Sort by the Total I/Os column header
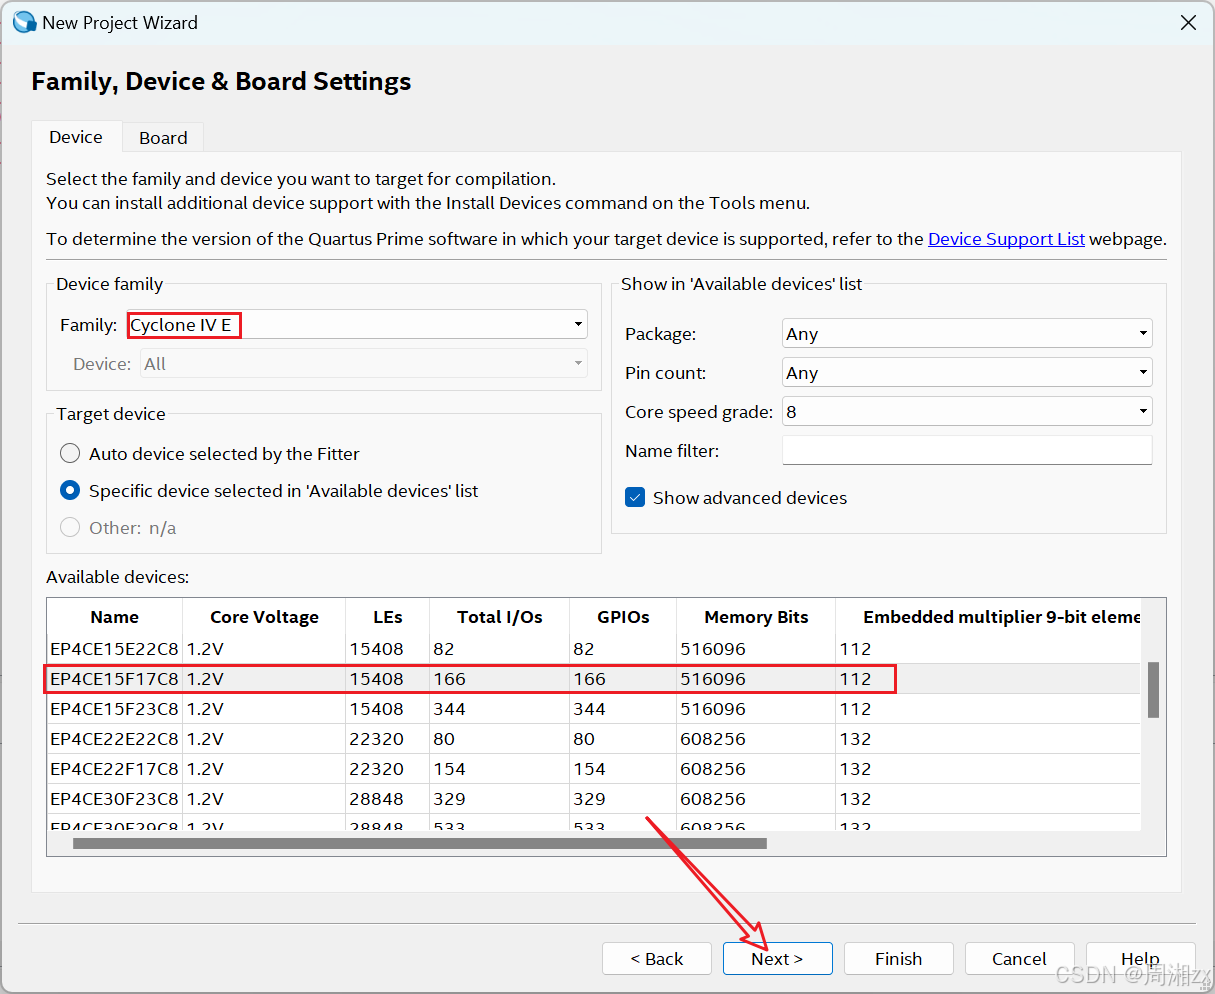 (x=500, y=617)
